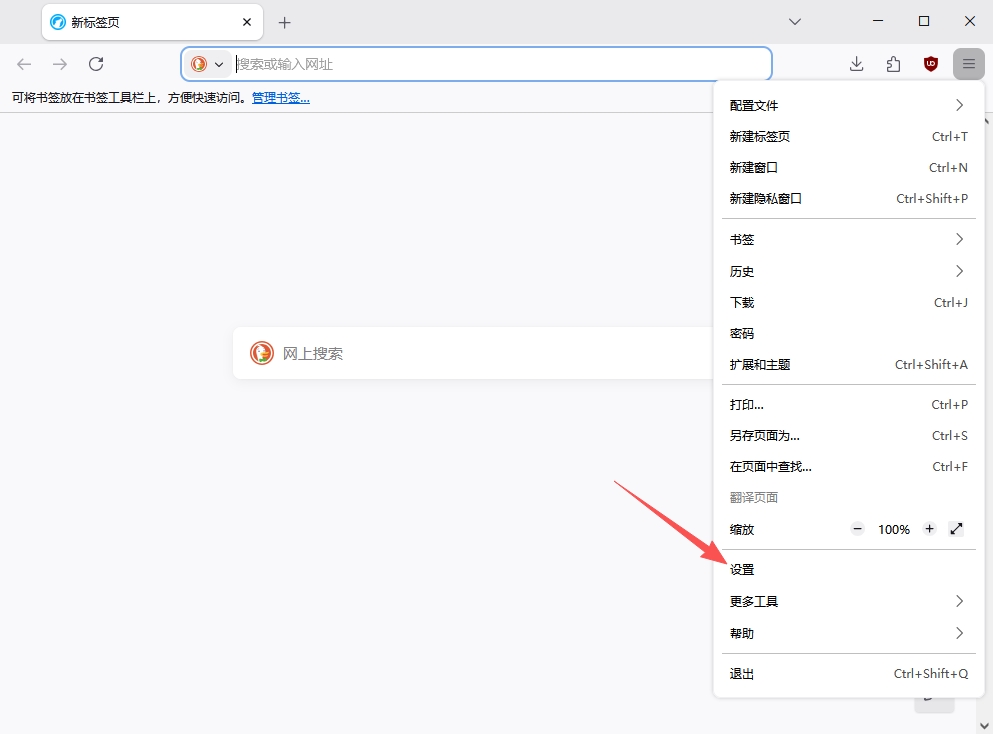Select 设置 from the menu
This screenshot has height=734, width=993.
pyautogui.click(x=849, y=569)
